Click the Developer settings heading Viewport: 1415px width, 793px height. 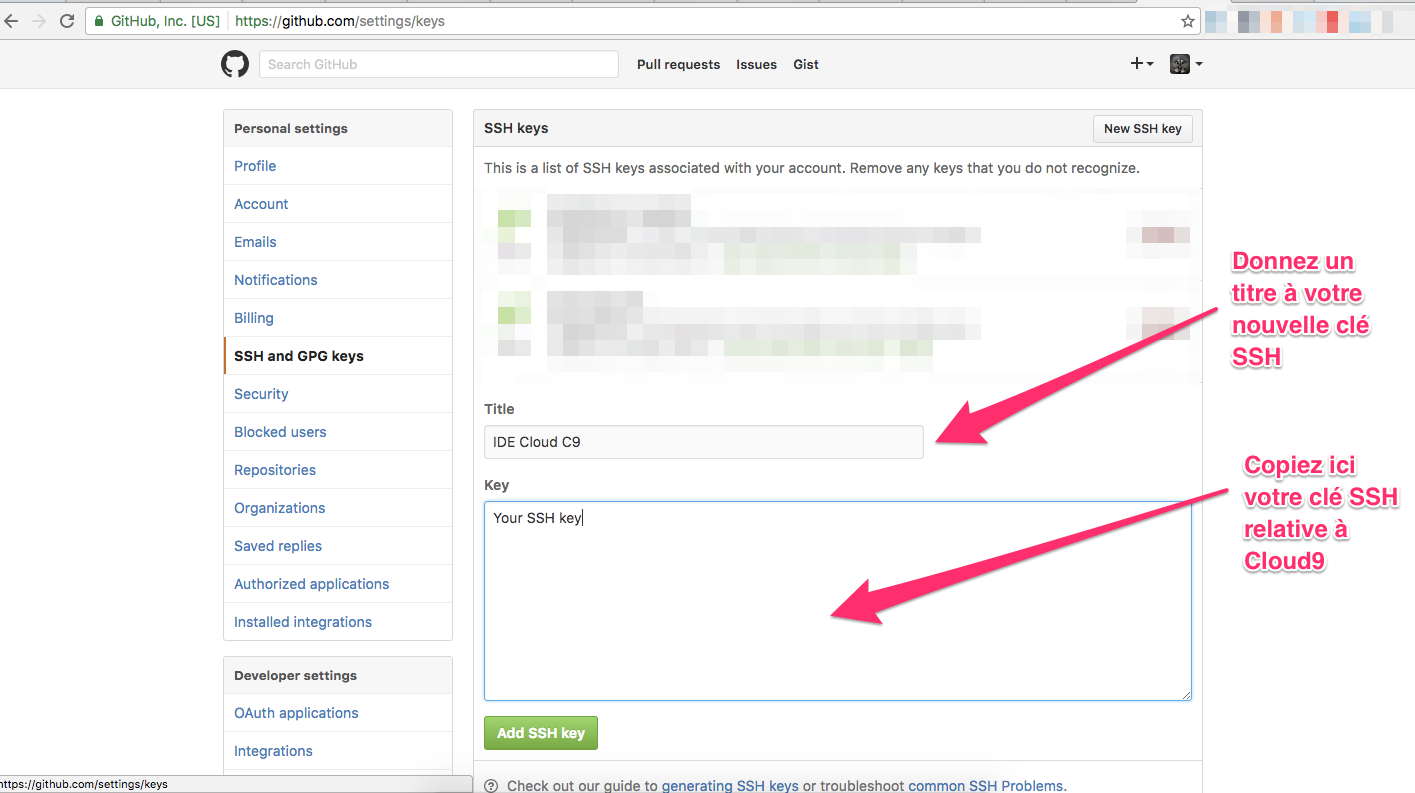click(296, 675)
